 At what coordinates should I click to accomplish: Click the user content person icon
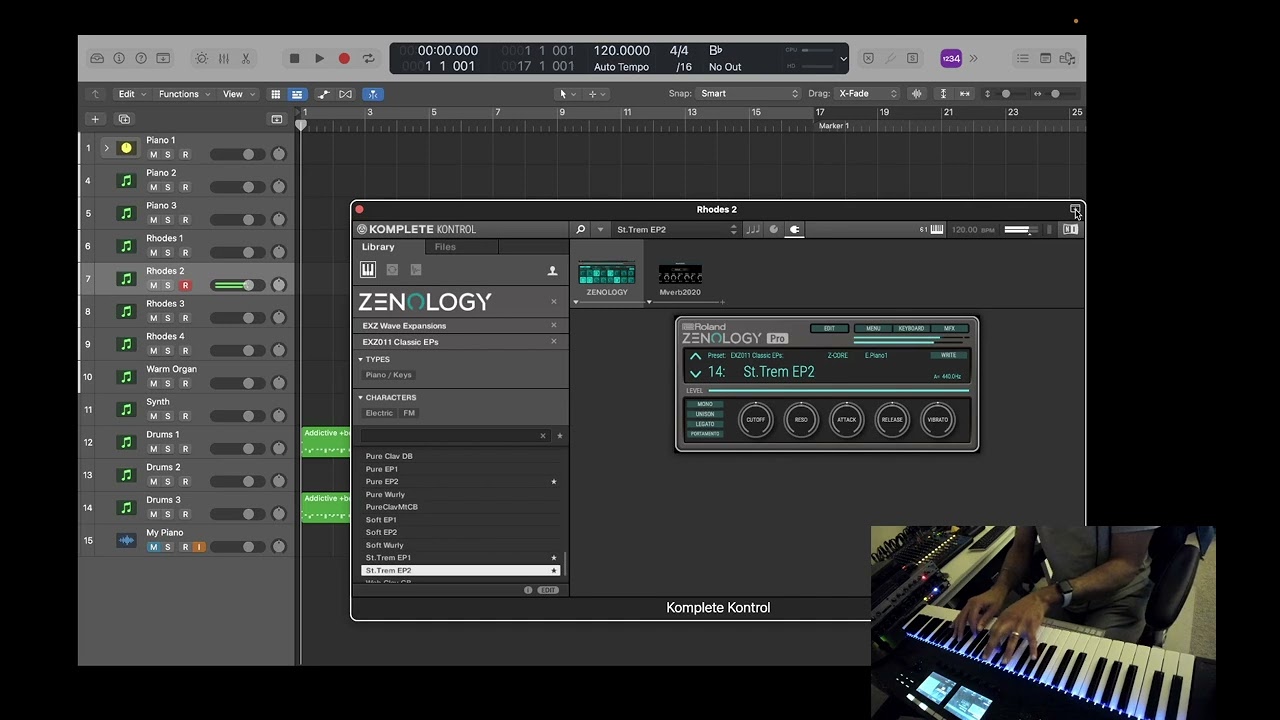[552, 271]
